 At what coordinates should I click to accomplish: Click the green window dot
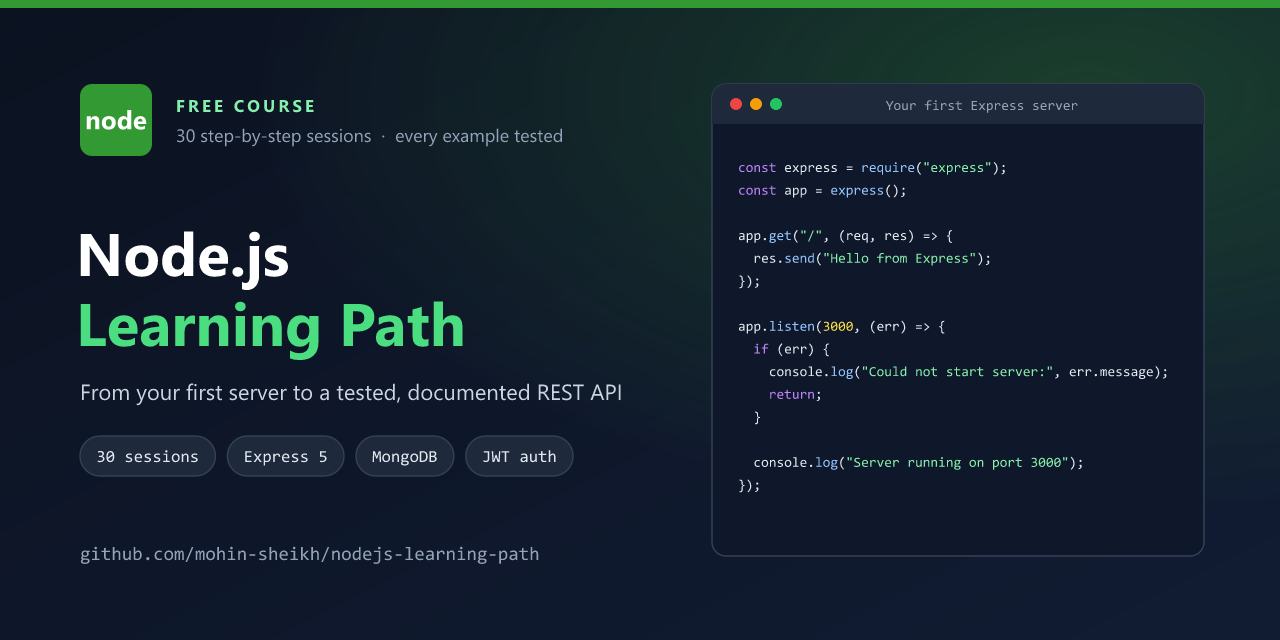[776, 104]
